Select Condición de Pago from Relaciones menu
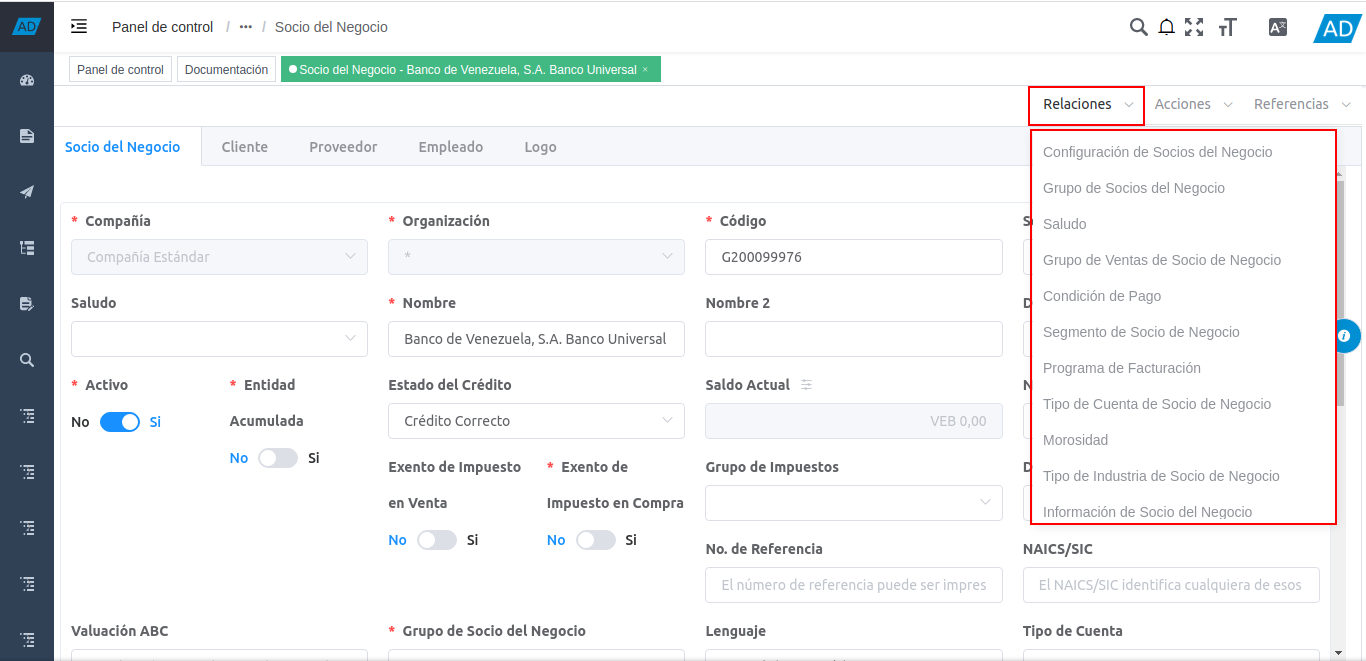Screen dimensions: 1366x661 click(x=1102, y=296)
